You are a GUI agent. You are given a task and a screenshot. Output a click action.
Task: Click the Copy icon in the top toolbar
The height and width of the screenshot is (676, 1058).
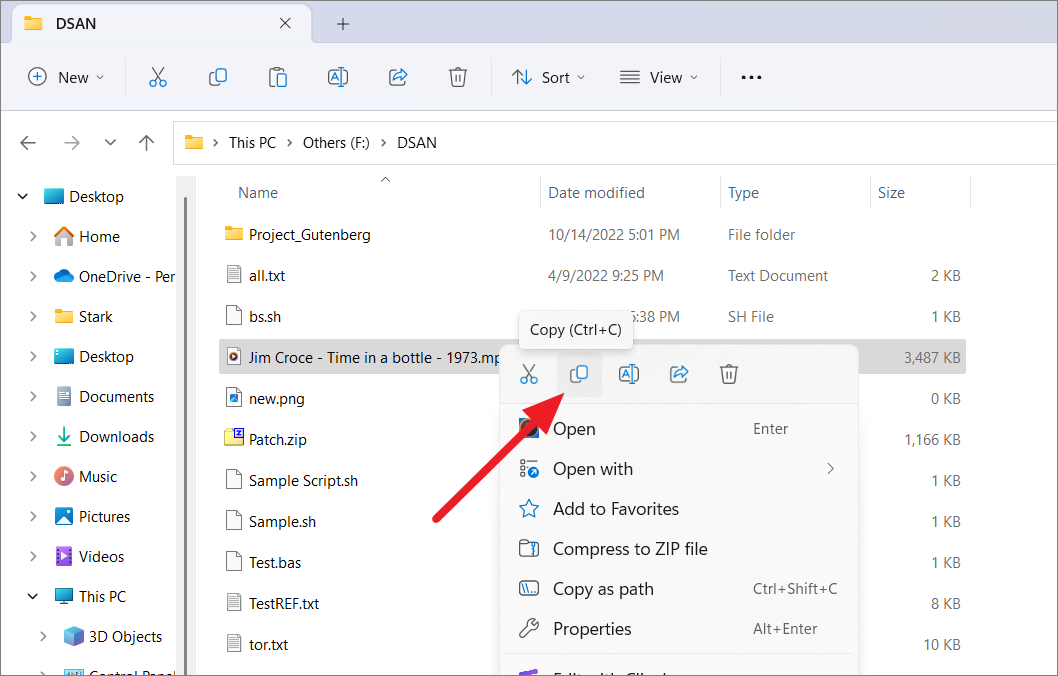point(217,78)
